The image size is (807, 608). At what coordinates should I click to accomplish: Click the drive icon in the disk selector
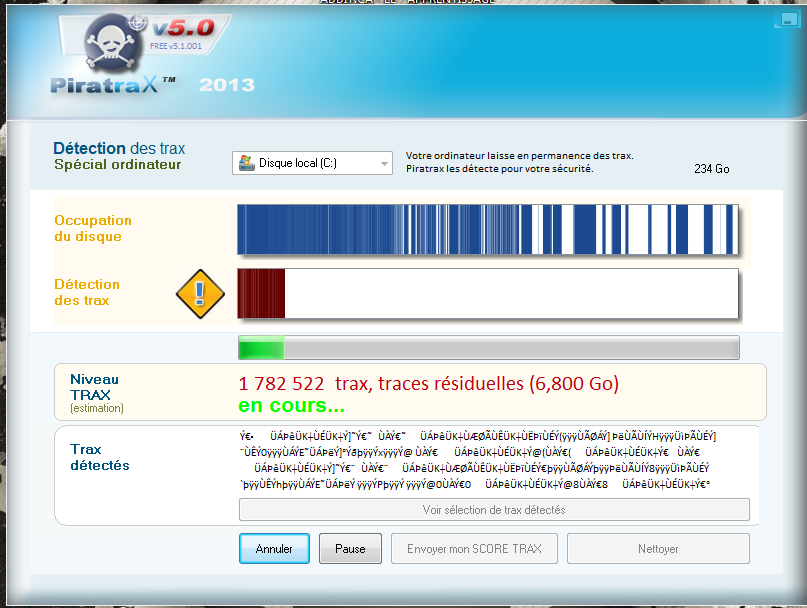pos(247,163)
